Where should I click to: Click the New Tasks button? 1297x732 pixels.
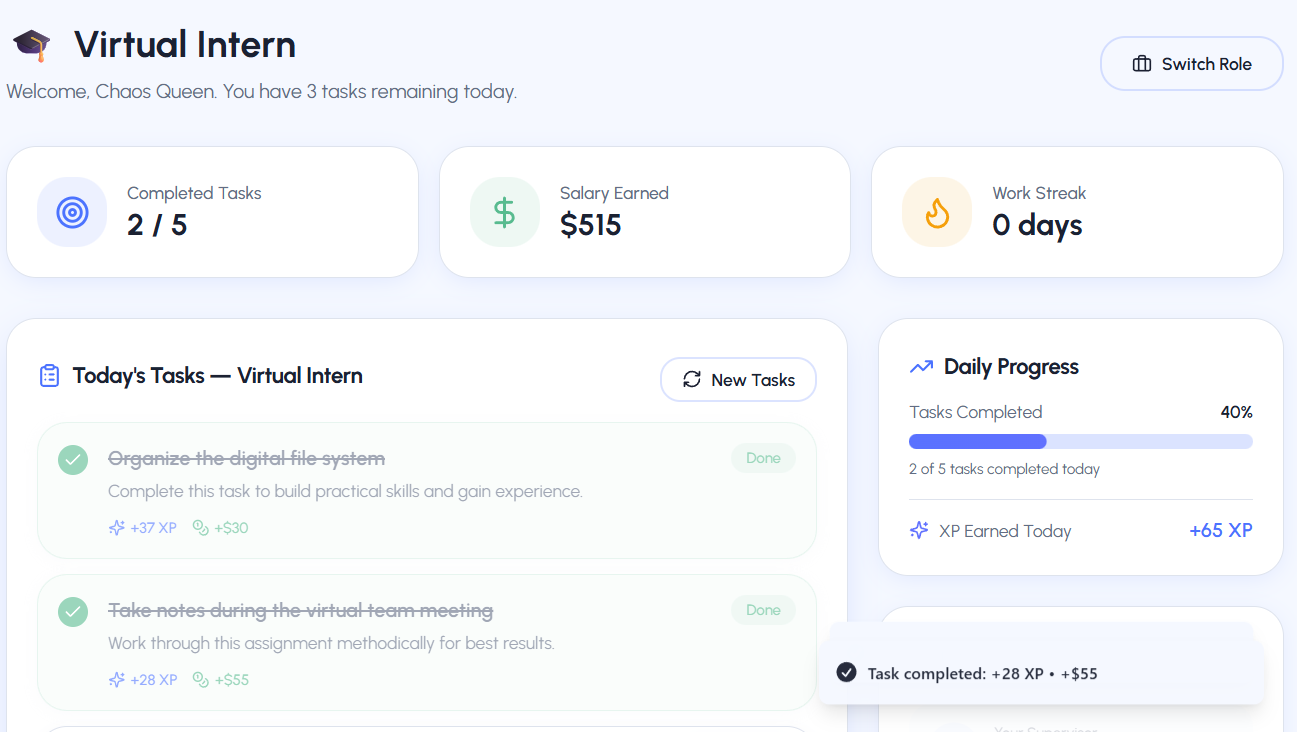[x=738, y=380]
